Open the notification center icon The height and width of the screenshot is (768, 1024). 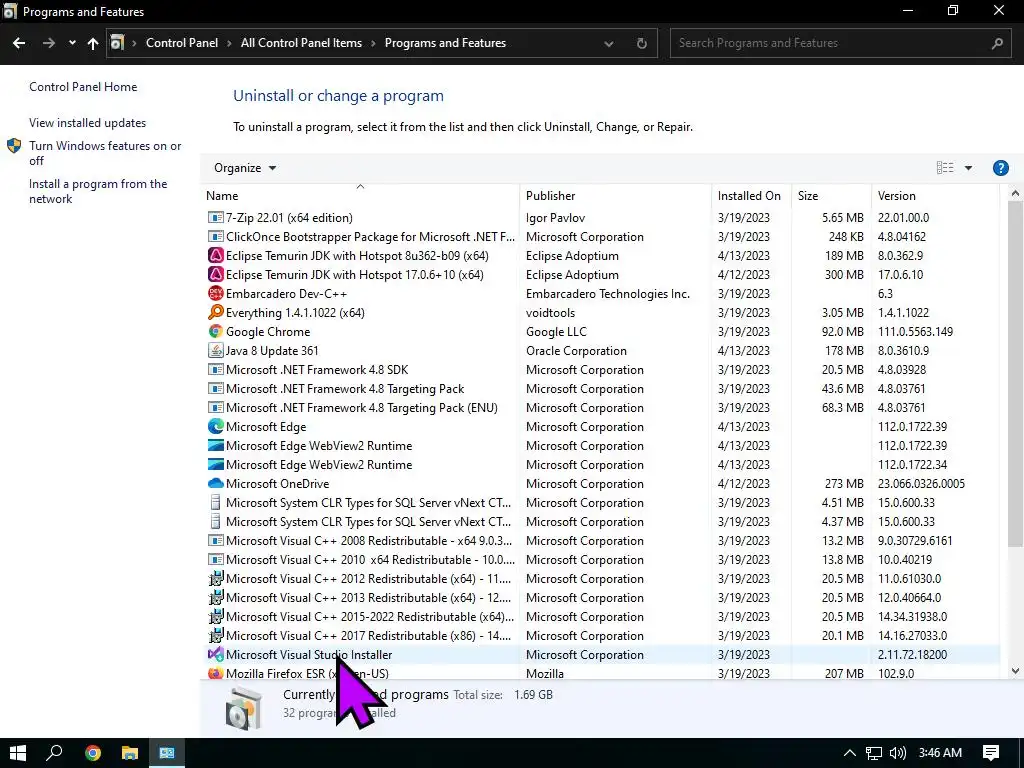click(x=991, y=753)
